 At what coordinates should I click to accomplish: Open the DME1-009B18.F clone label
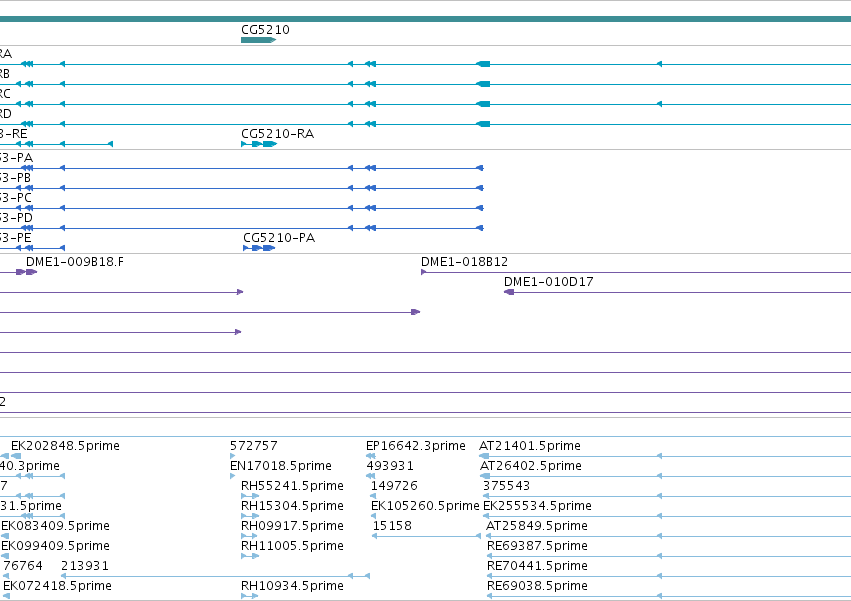pyautogui.click(x=75, y=262)
